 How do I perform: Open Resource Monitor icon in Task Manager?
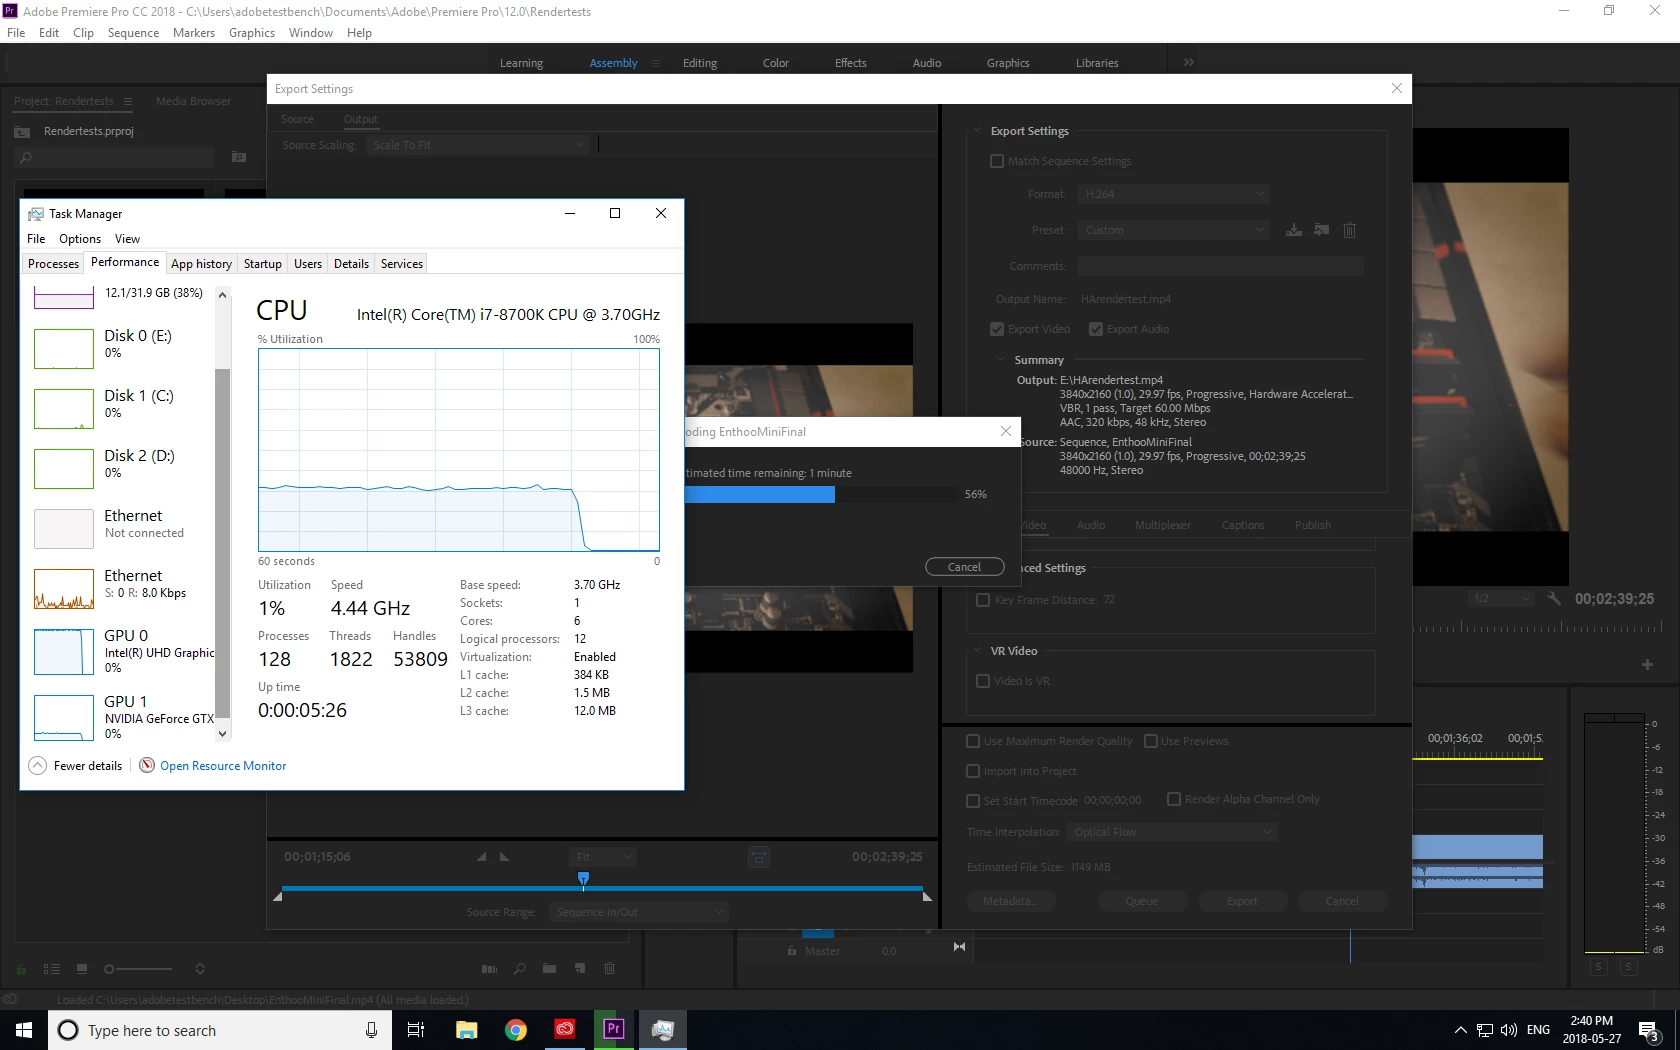147,765
